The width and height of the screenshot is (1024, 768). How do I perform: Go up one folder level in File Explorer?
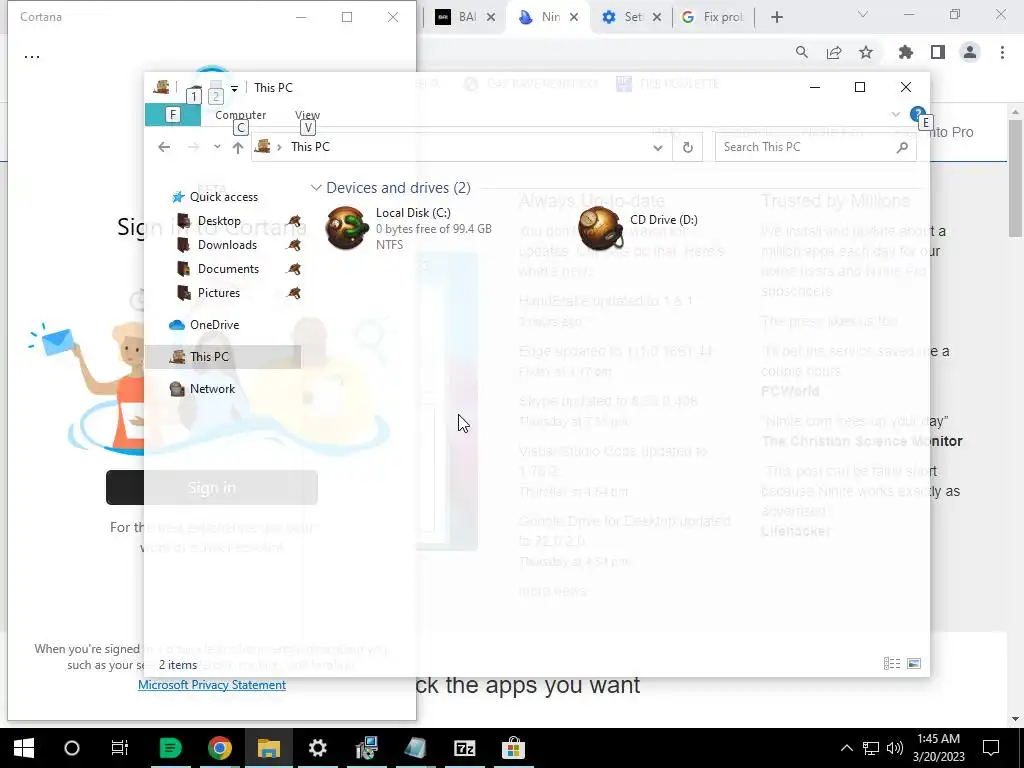(238, 147)
